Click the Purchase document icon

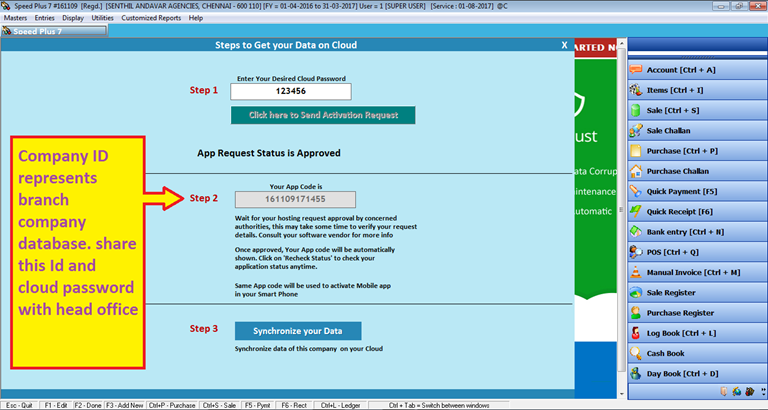636,151
